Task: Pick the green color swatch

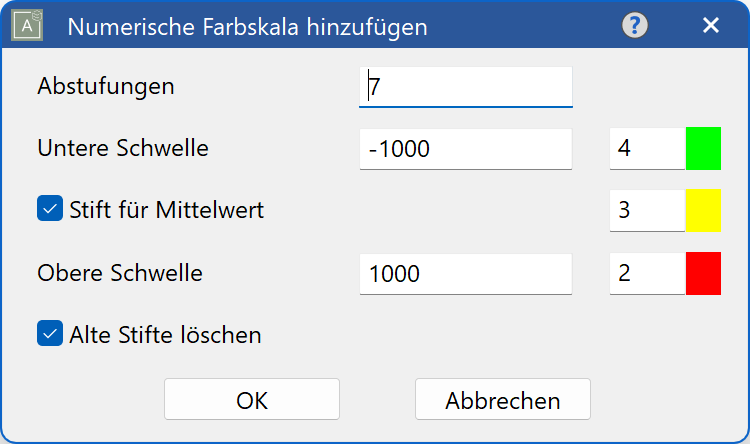Action: click(x=703, y=148)
